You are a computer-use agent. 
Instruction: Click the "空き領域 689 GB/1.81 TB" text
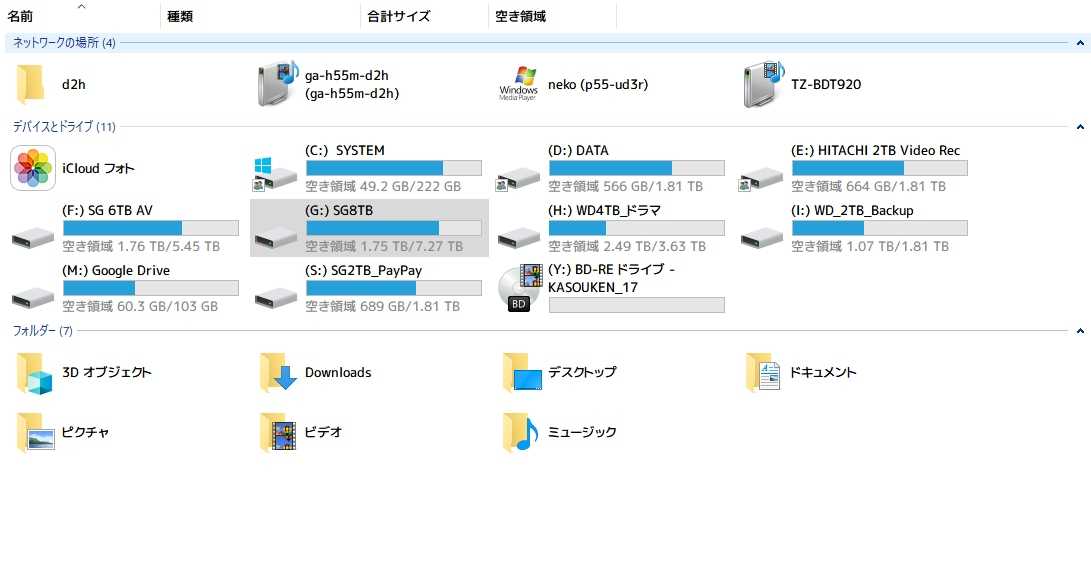[383, 306]
